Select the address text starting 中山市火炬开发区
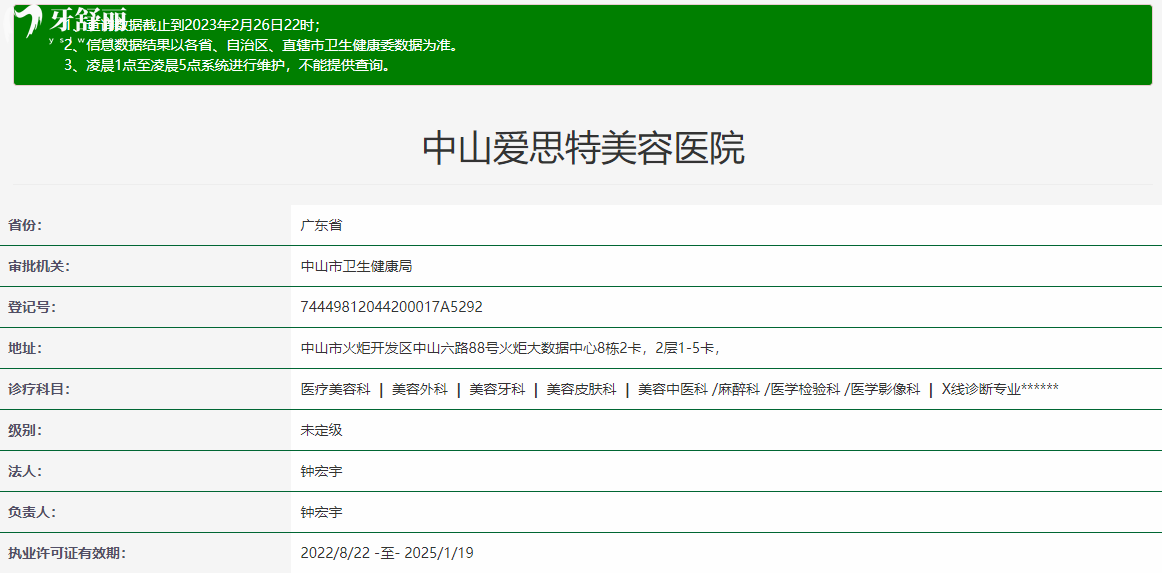Screen dimensions: 1162x573 [x=511, y=348]
